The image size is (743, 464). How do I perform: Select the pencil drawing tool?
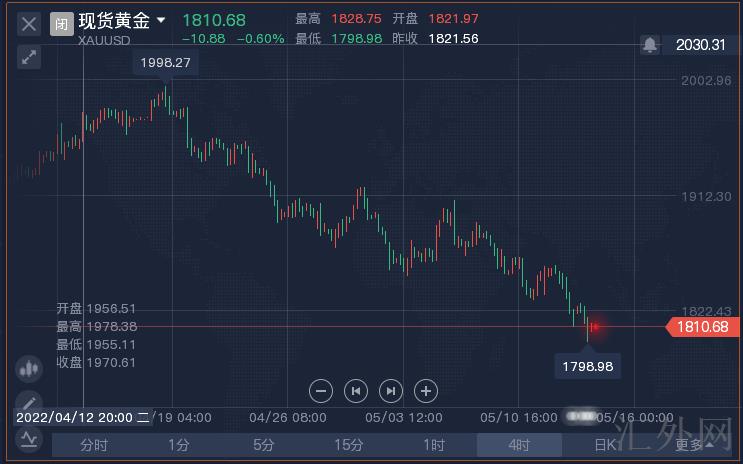pyautogui.click(x=29, y=402)
